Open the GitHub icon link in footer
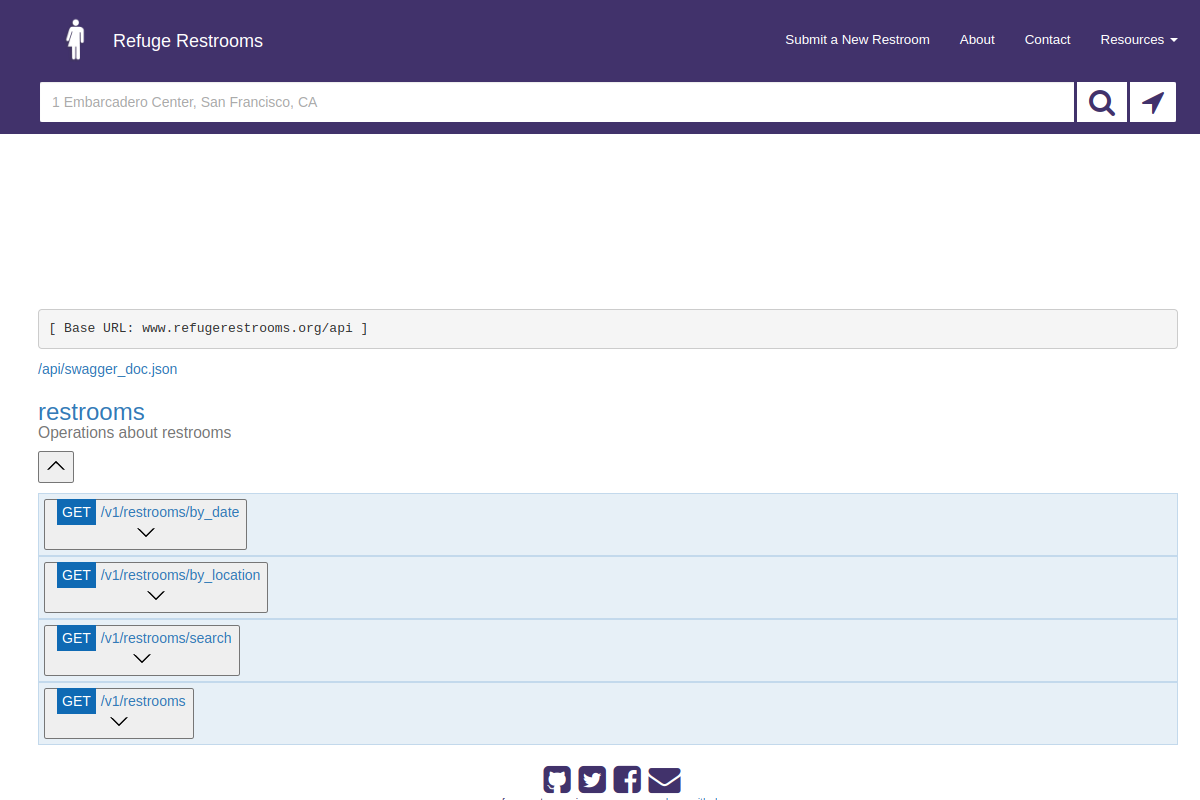This screenshot has width=1200, height=800. click(557, 780)
